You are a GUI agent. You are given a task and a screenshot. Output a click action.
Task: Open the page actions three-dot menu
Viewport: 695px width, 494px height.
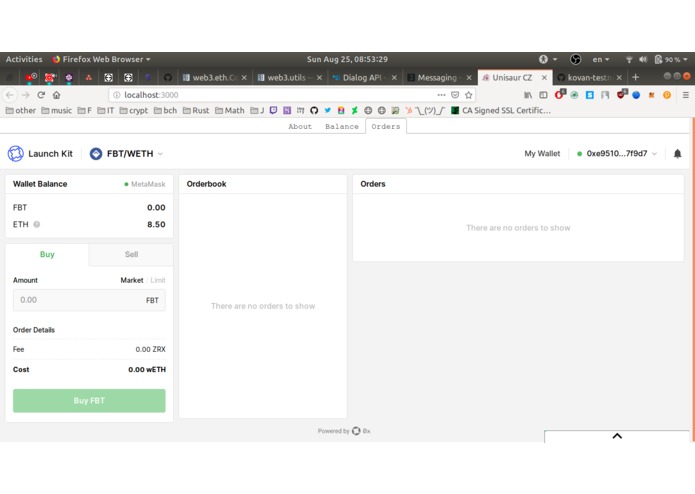click(441, 95)
